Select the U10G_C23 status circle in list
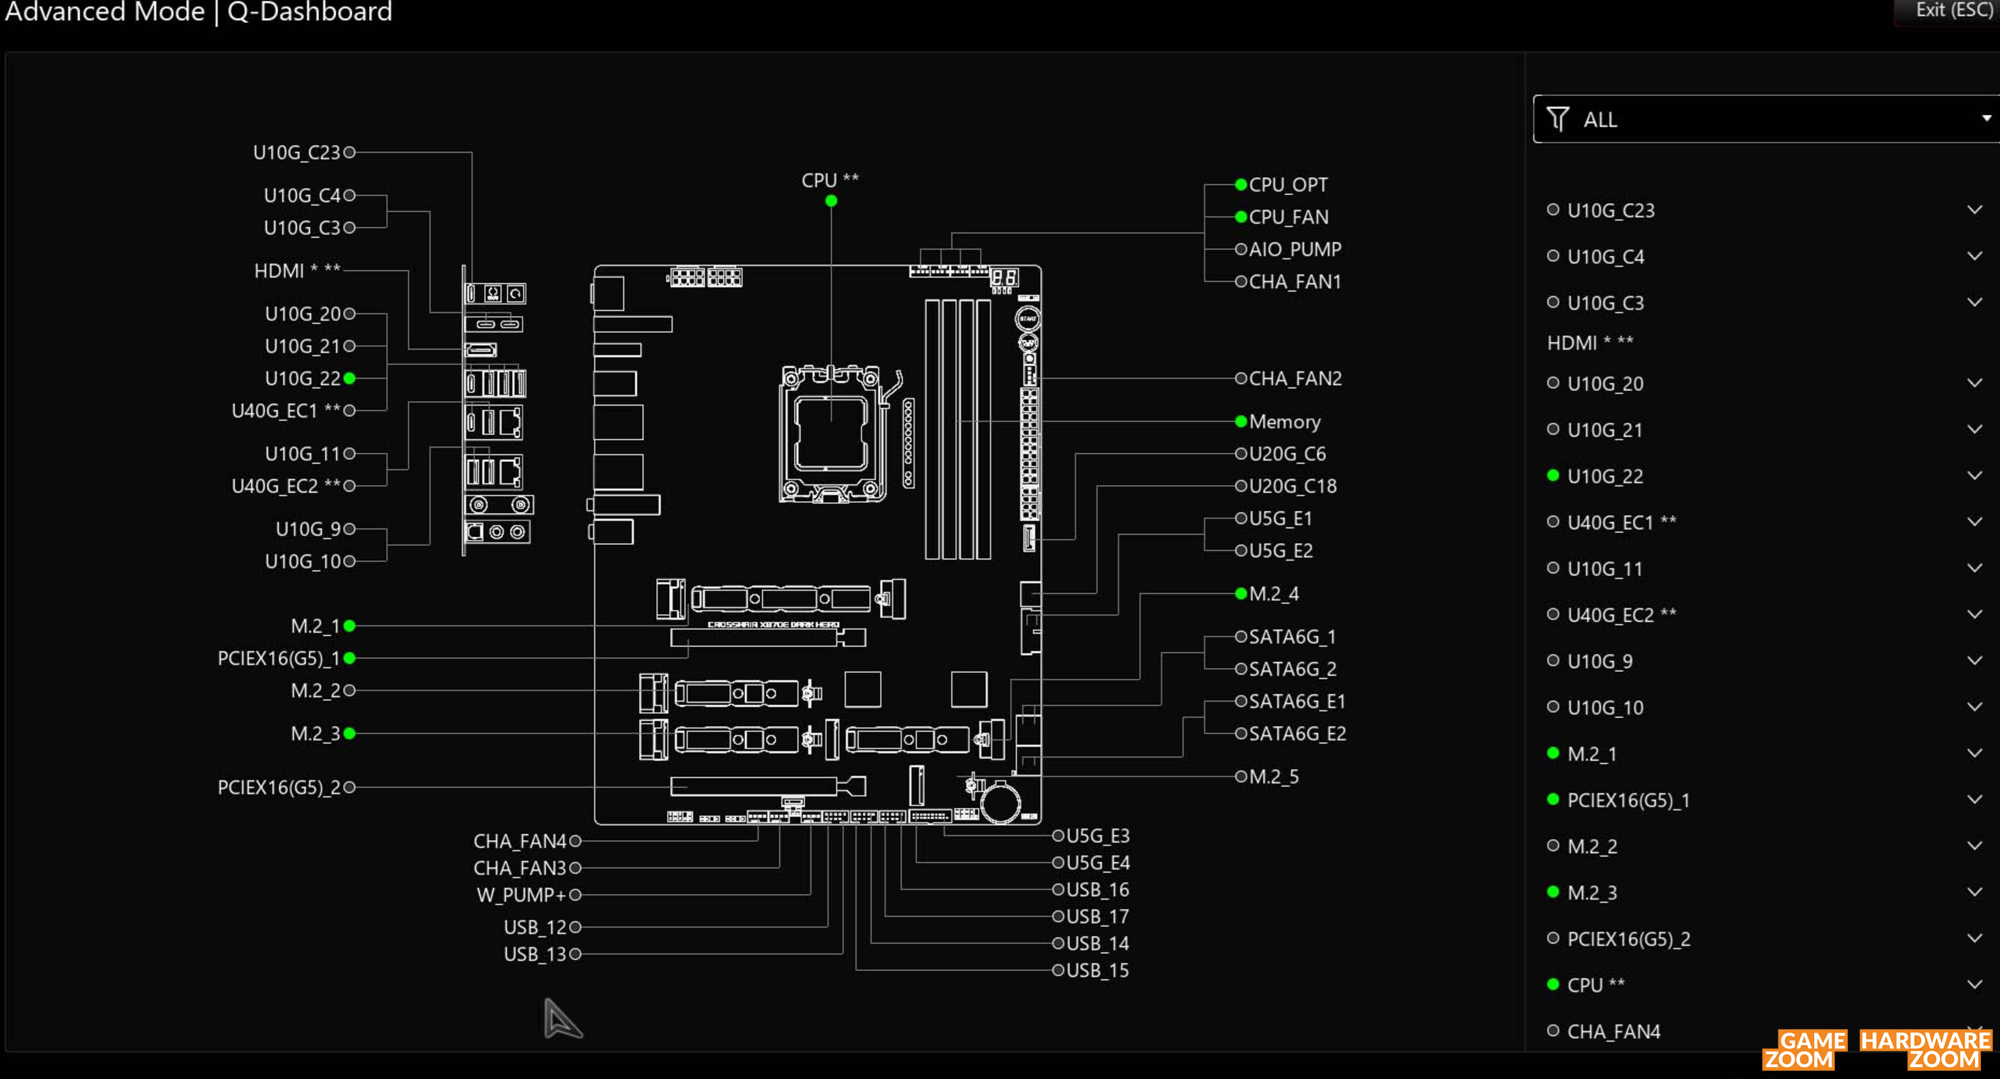This screenshot has width=2000, height=1079. (1553, 210)
